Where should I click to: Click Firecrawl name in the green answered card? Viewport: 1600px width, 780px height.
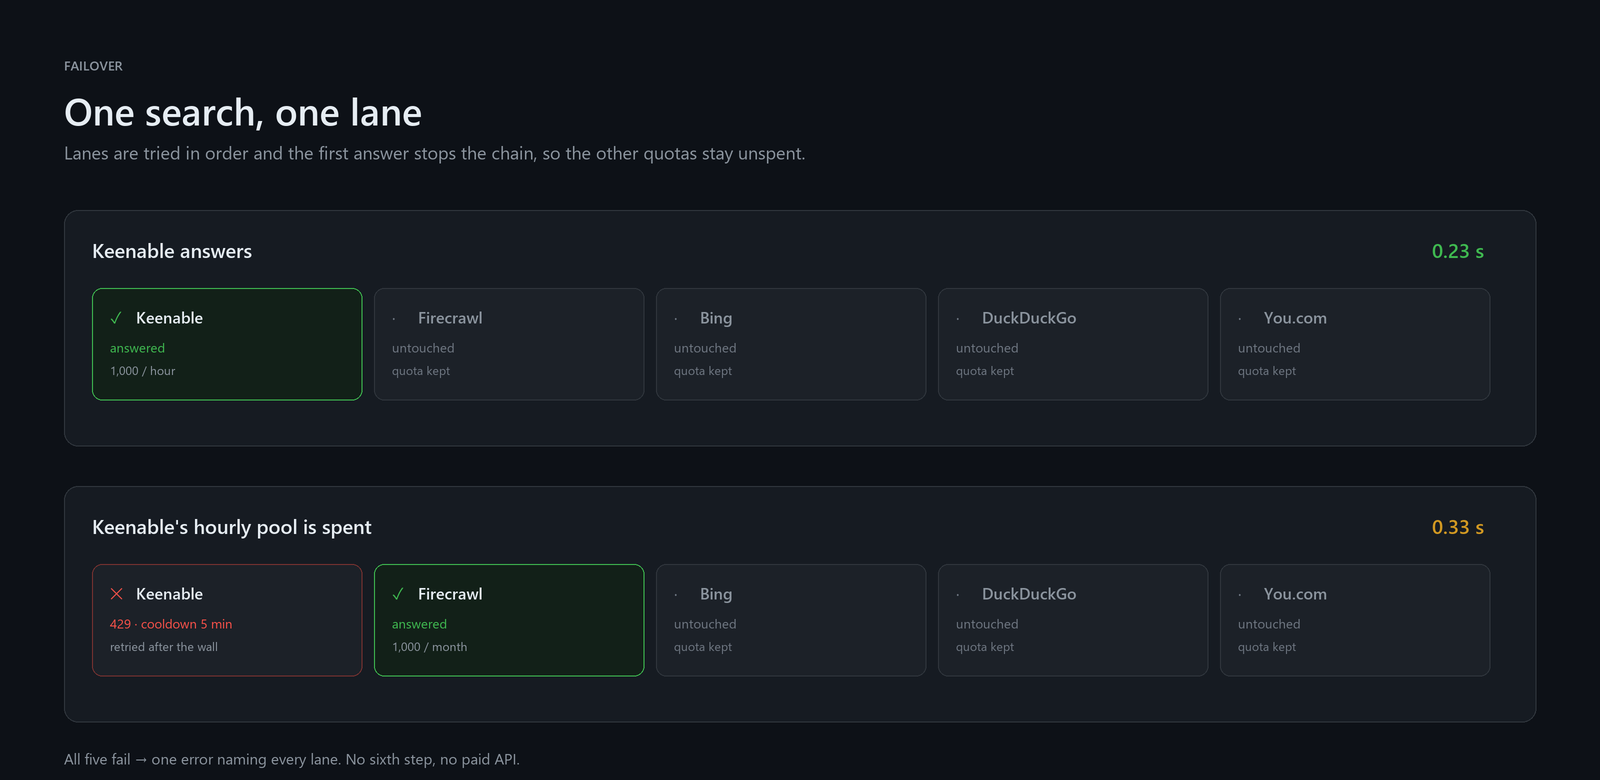(450, 594)
